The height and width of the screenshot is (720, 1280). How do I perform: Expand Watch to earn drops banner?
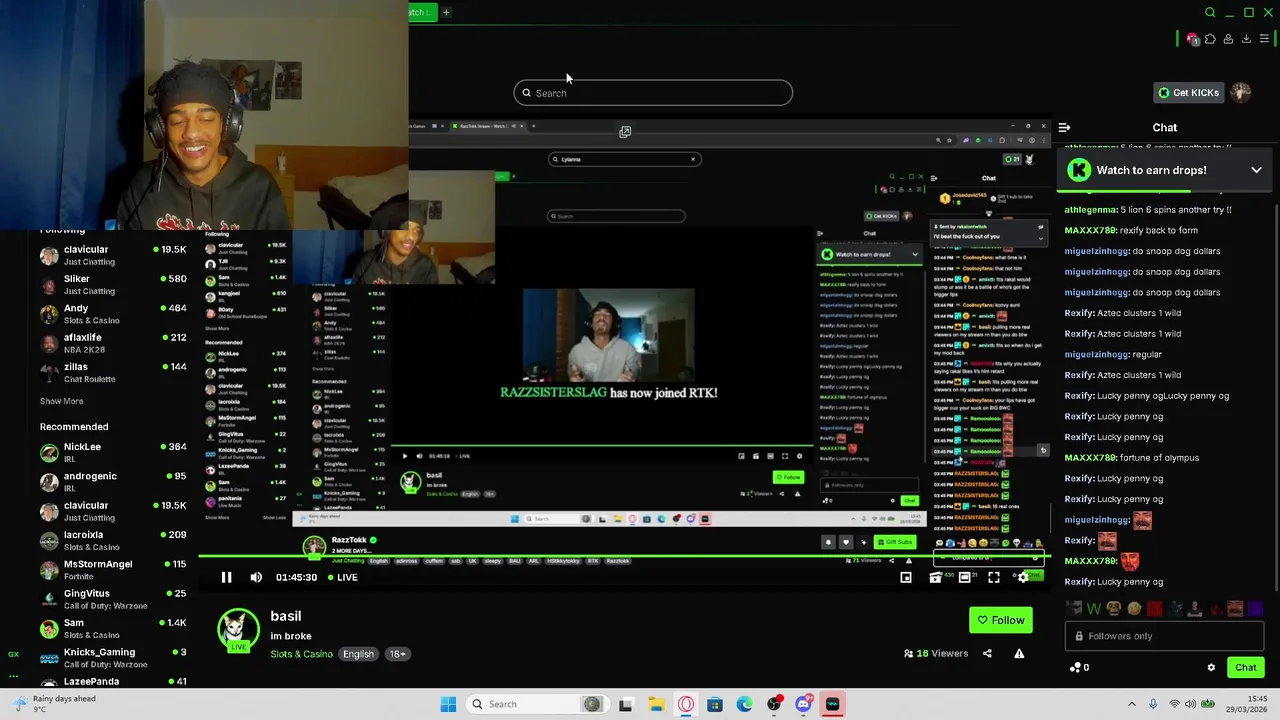tap(1256, 170)
